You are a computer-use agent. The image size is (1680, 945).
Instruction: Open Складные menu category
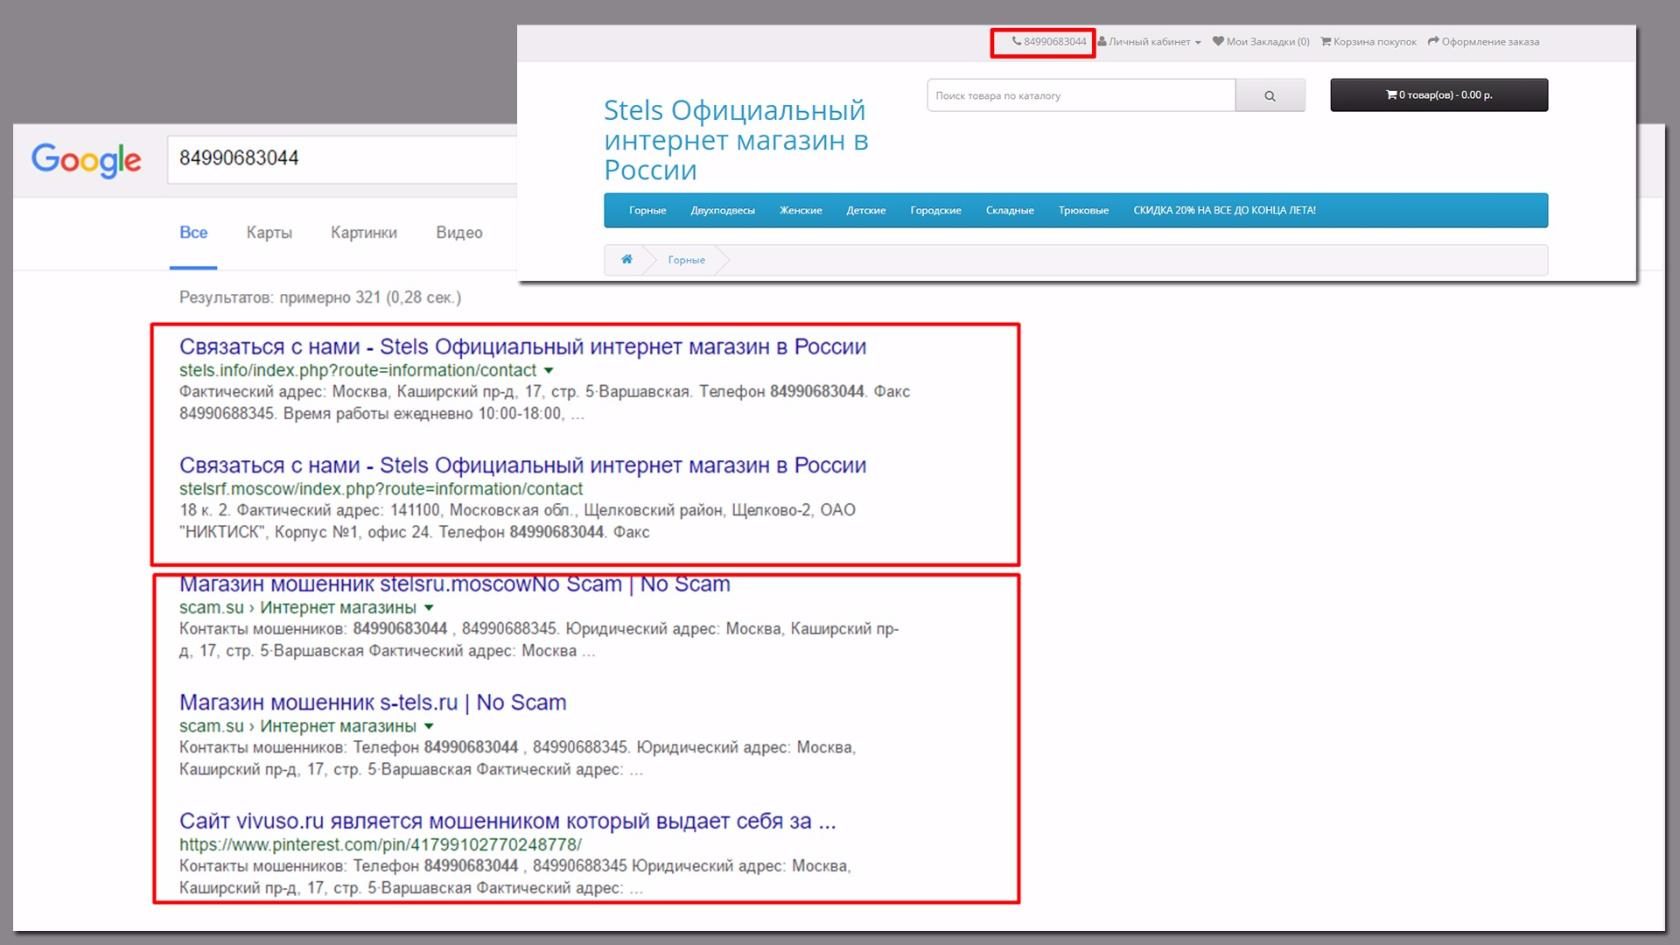(1010, 211)
